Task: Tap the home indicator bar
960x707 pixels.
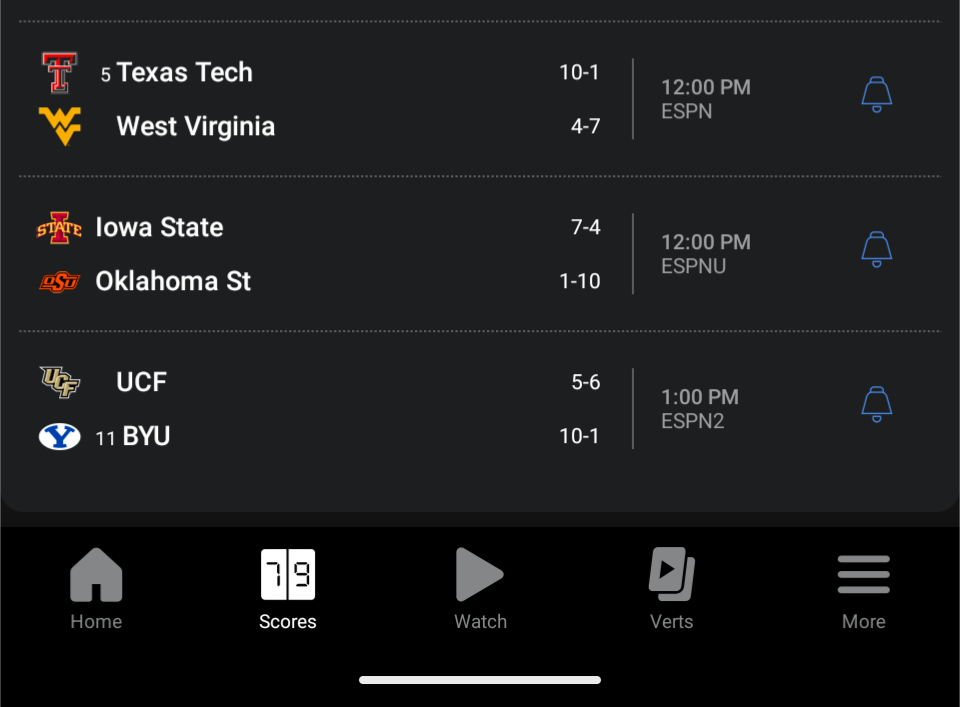Action: [x=480, y=680]
